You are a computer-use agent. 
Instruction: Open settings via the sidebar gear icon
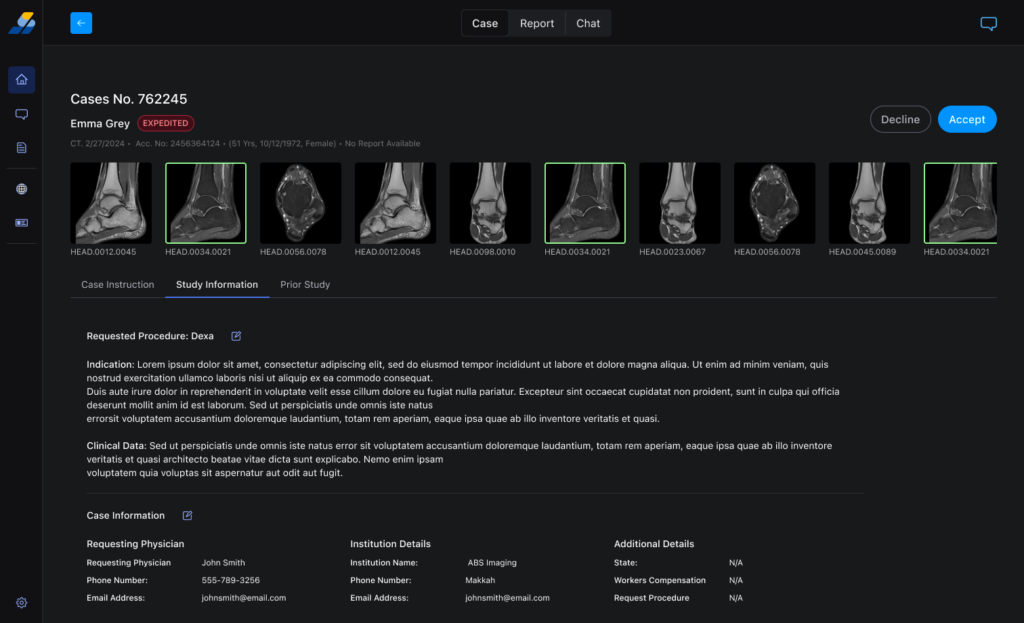(x=21, y=603)
